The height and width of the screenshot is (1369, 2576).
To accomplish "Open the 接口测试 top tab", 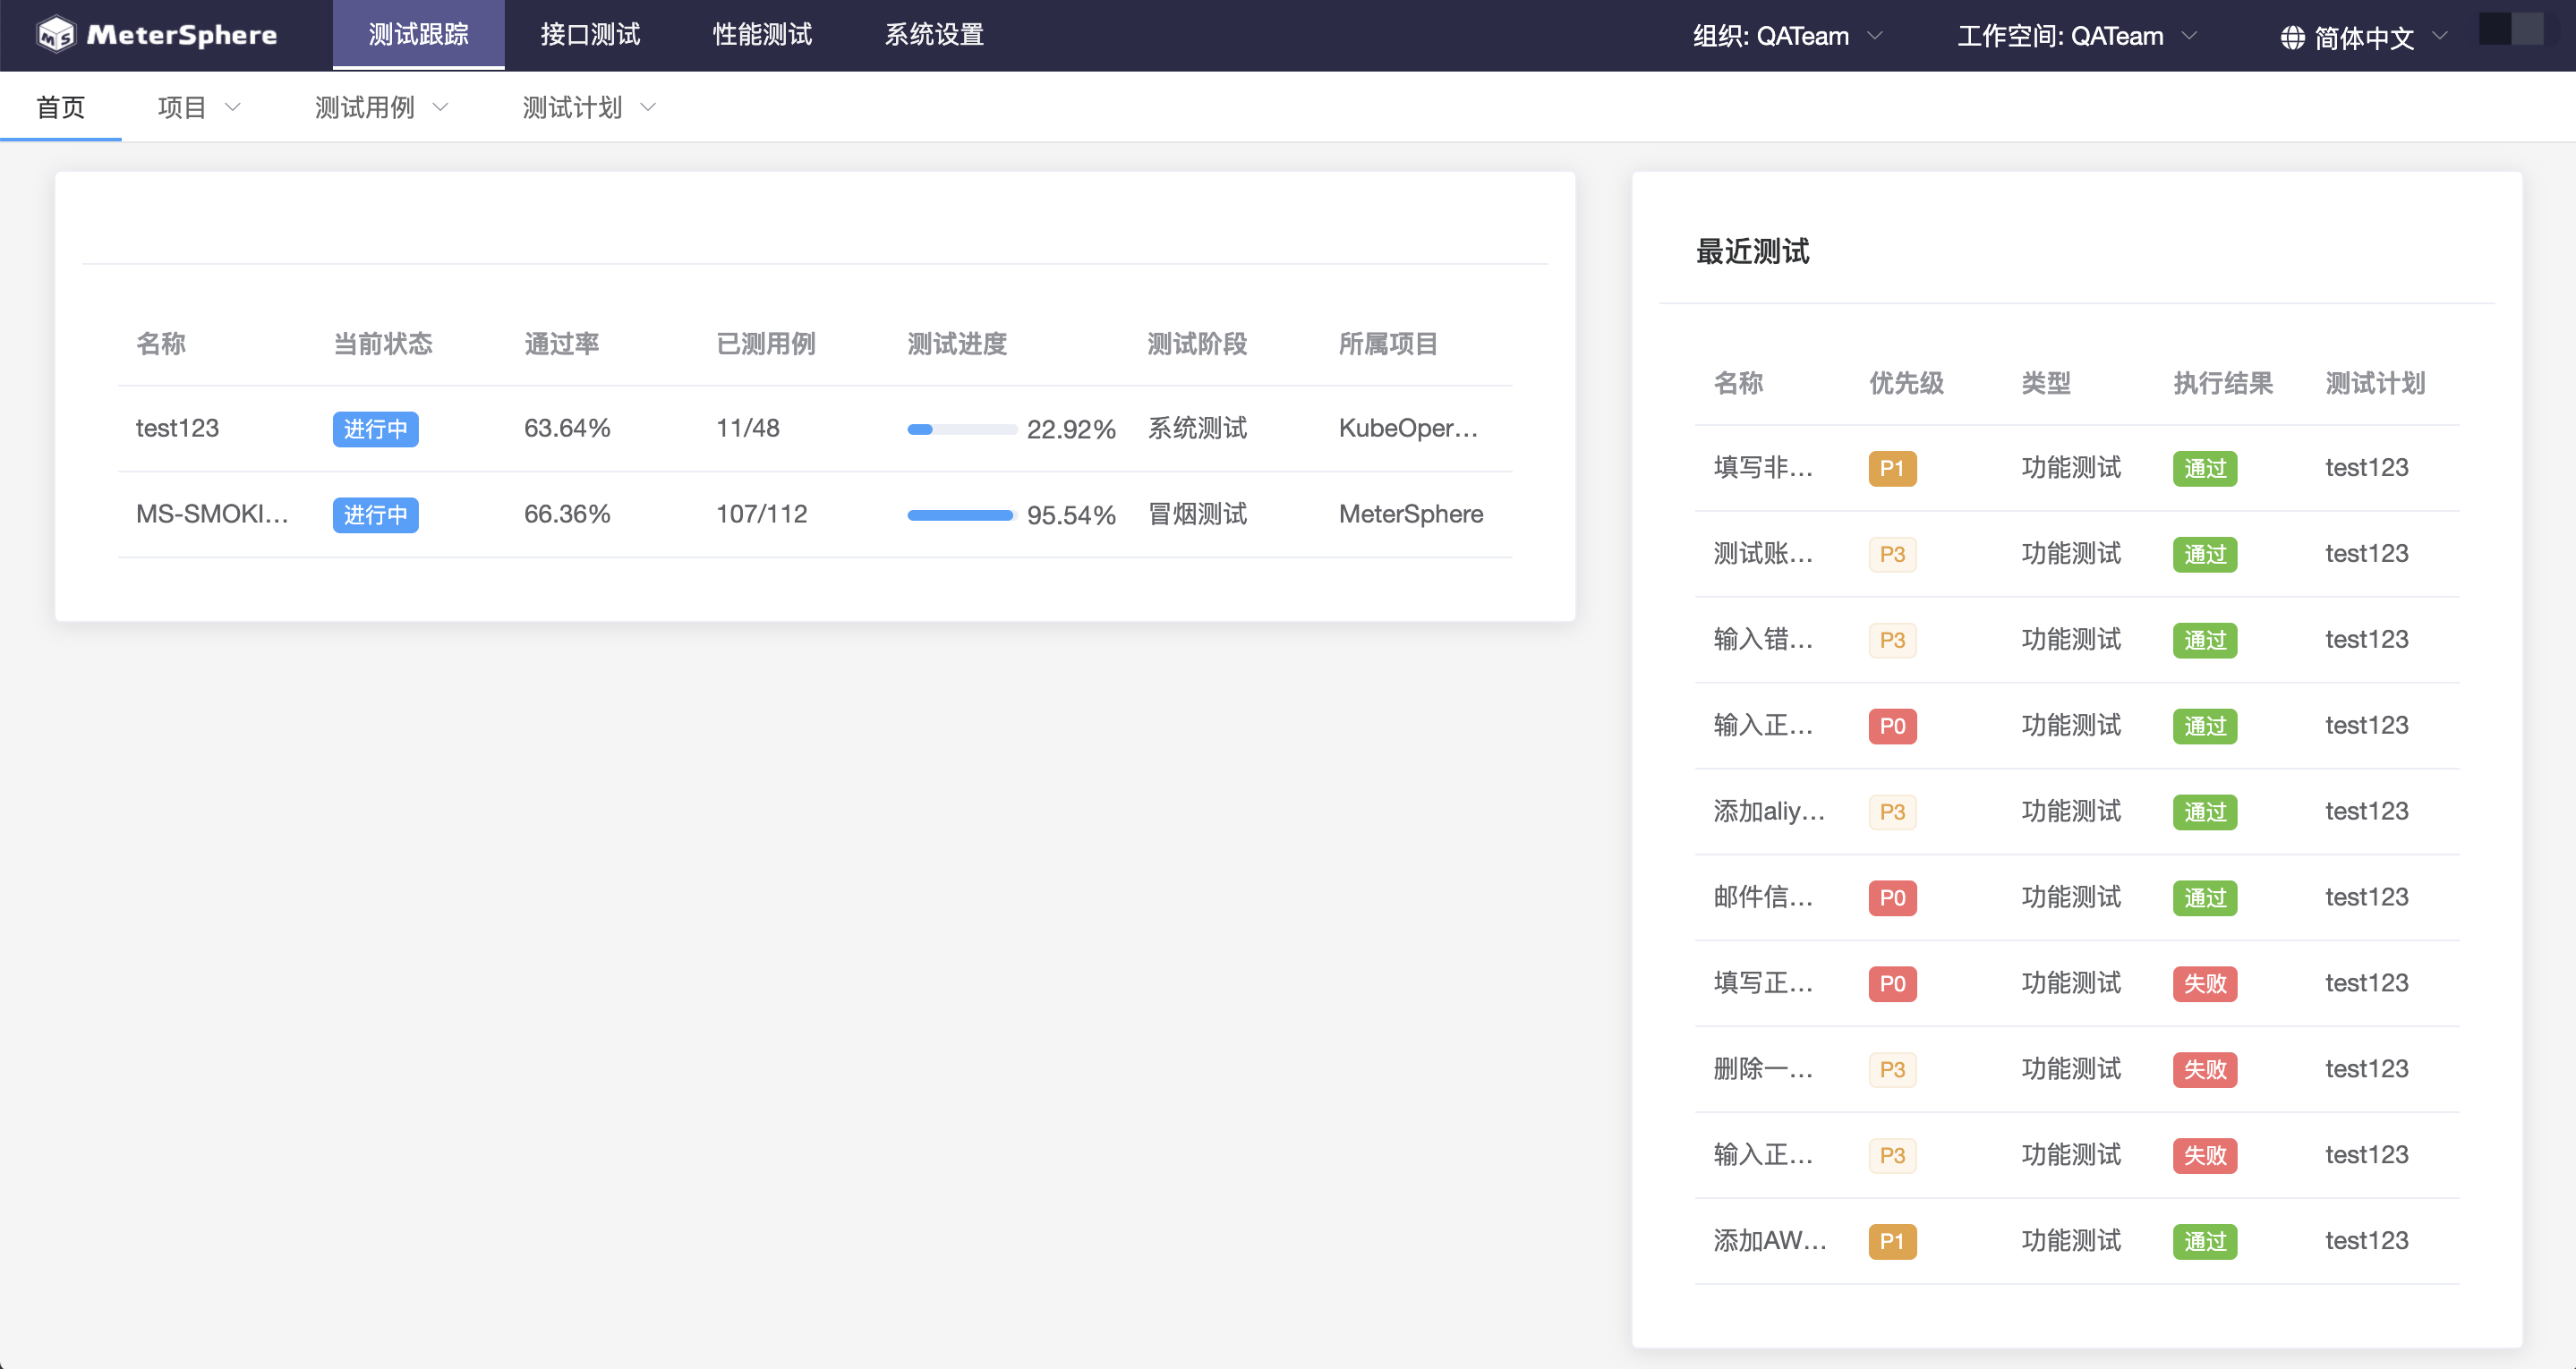I will (x=590, y=35).
